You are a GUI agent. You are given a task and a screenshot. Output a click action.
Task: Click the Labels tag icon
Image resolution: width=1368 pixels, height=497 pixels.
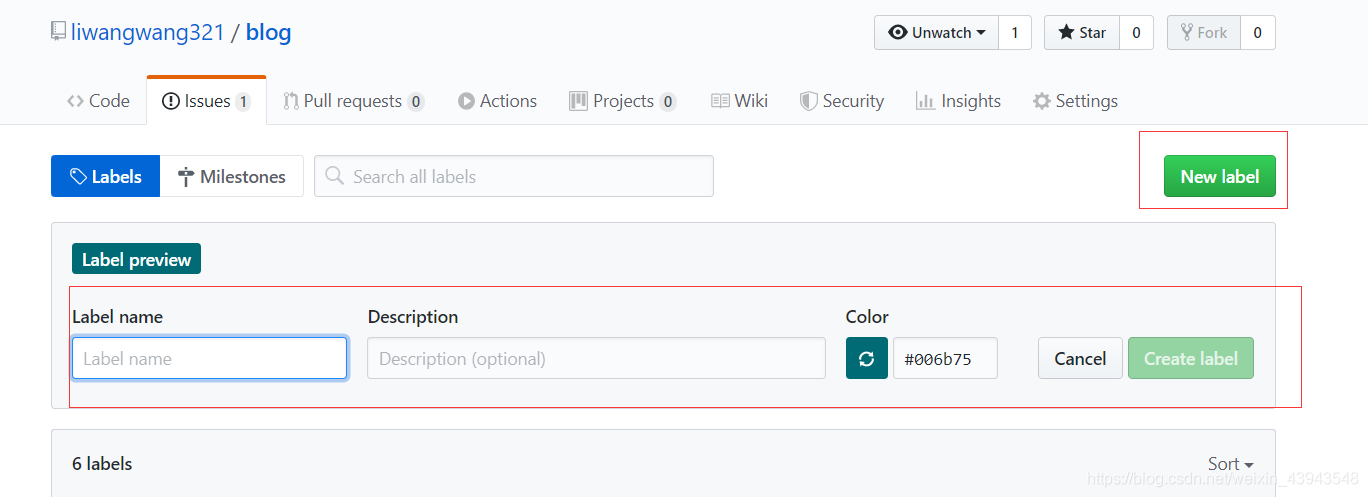(x=78, y=177)
